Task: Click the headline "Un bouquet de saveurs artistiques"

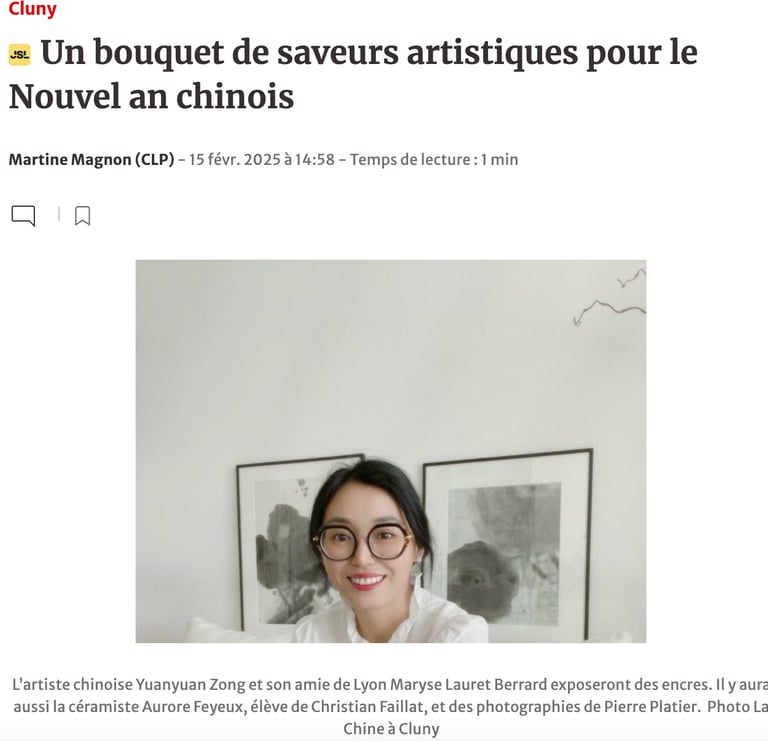Action: pyautogui.click(x=309, y=52)
